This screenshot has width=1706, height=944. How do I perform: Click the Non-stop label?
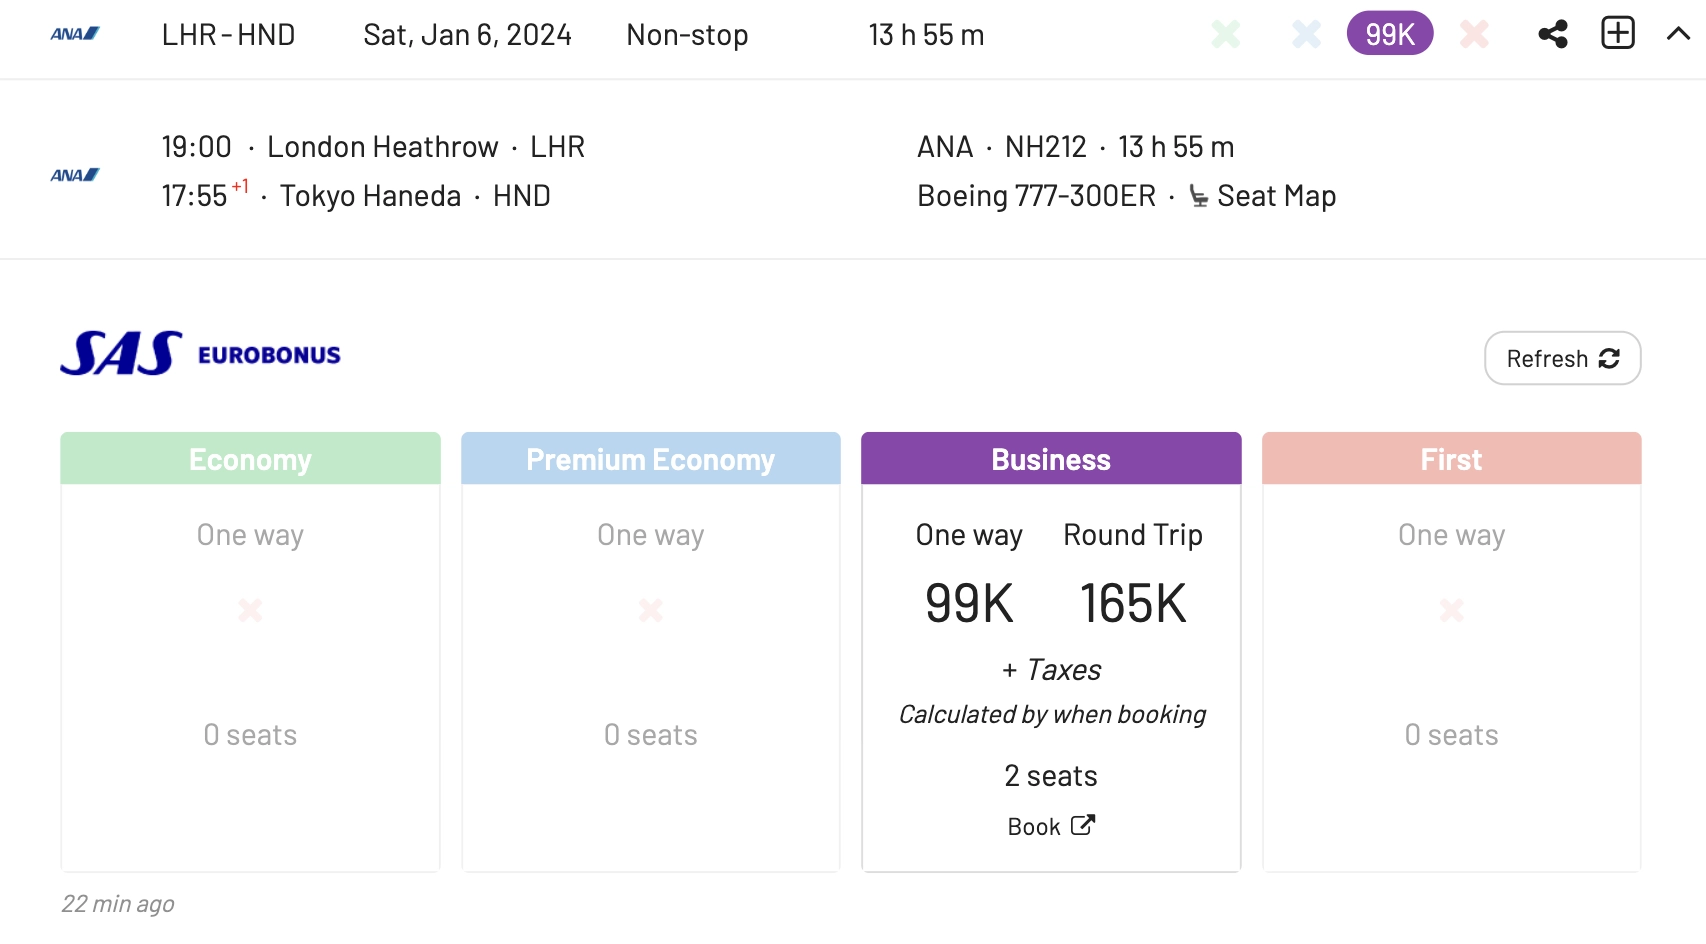click(x=687, y=35)
